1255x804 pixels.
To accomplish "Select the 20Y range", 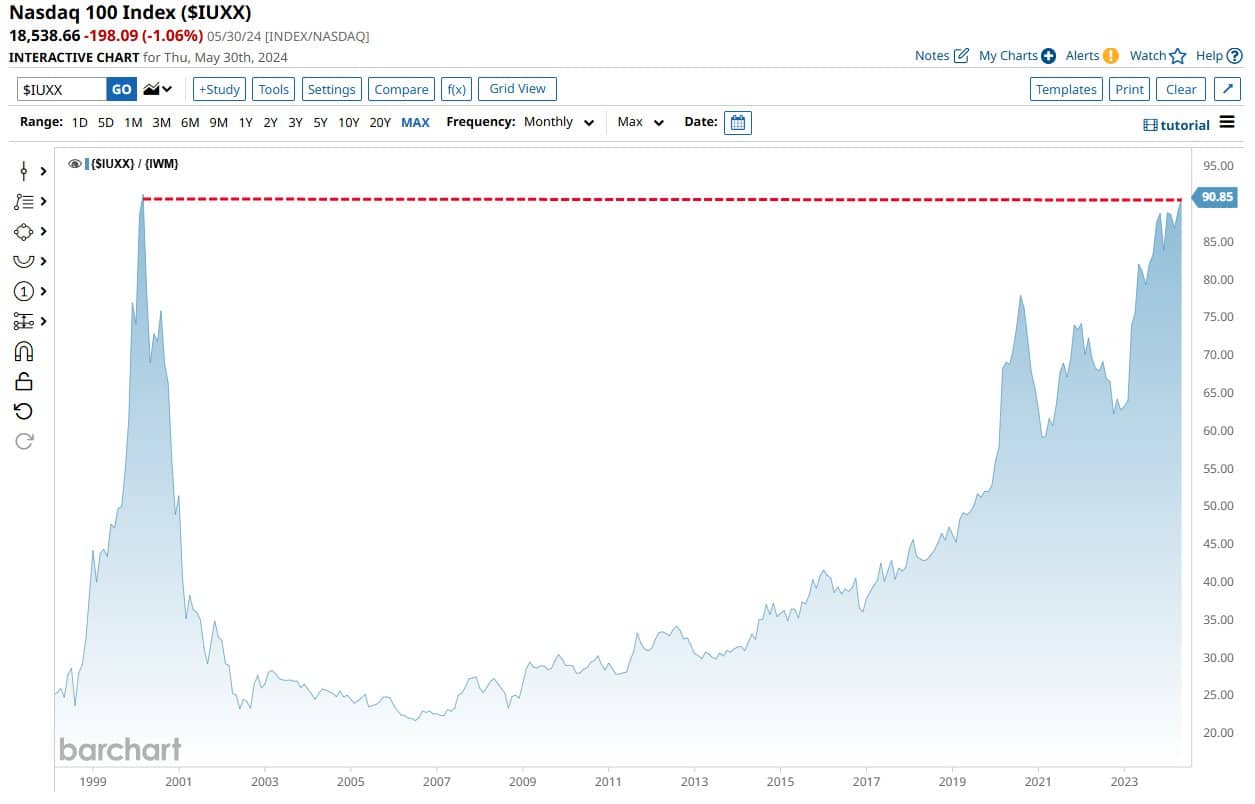I will [380, 122].
